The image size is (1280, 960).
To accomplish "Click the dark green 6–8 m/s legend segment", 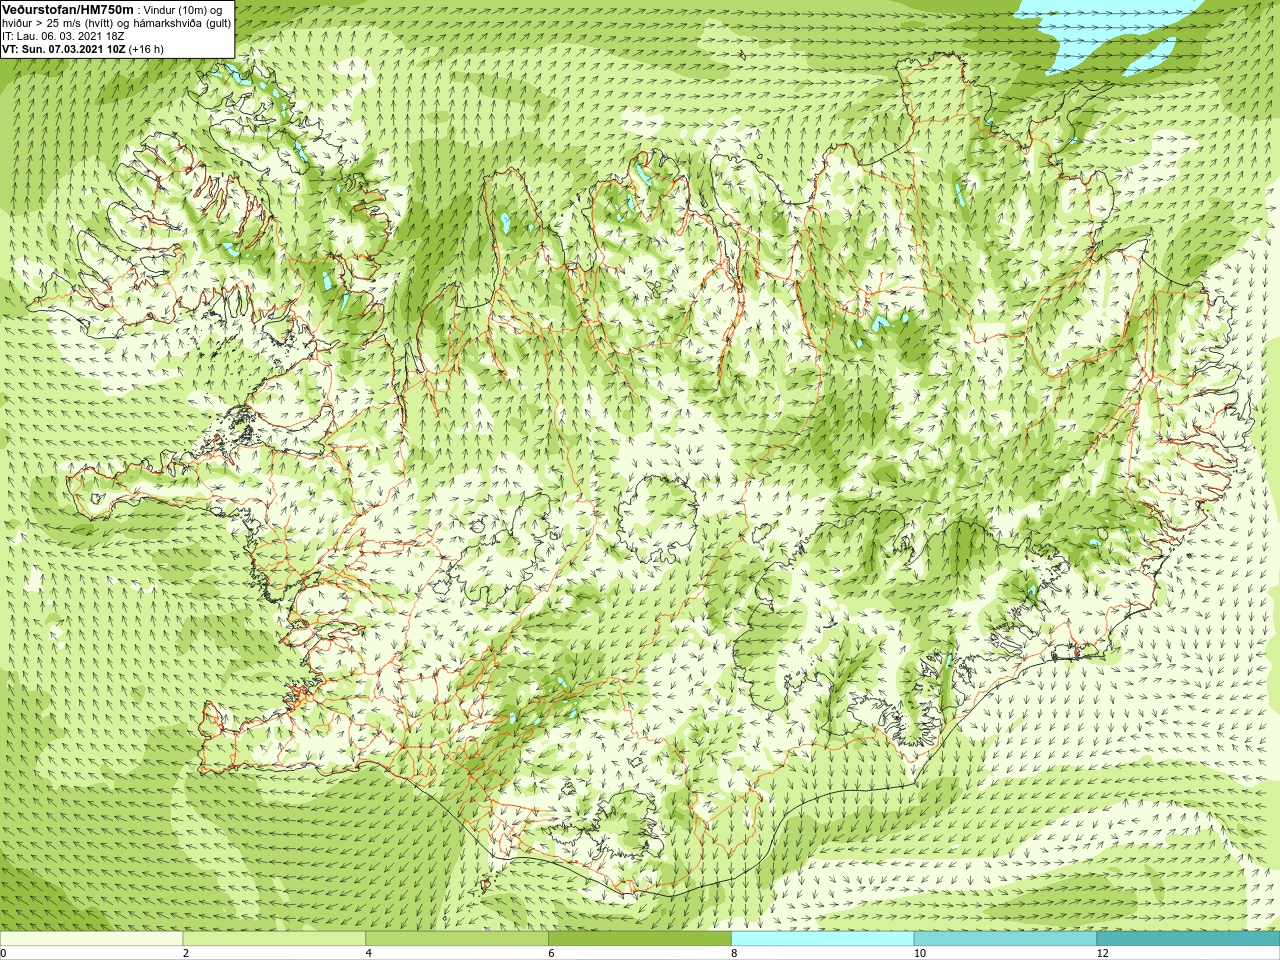I will point(640,939).
